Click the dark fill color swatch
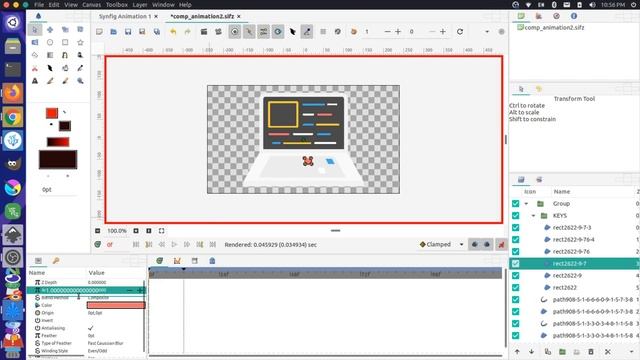 pos(65,126)
